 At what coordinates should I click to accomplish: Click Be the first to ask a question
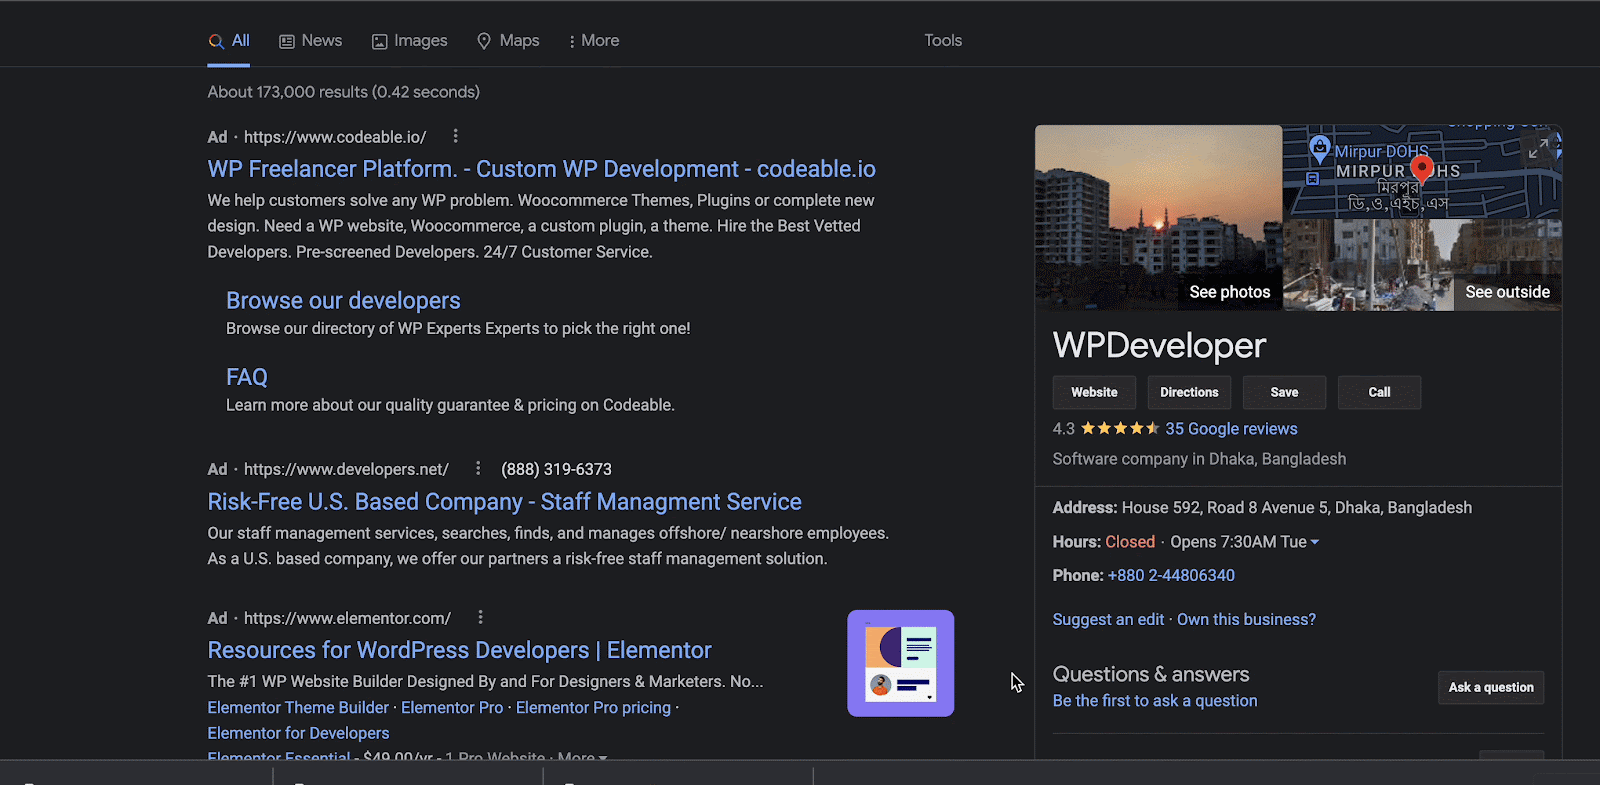(1155, 701)
